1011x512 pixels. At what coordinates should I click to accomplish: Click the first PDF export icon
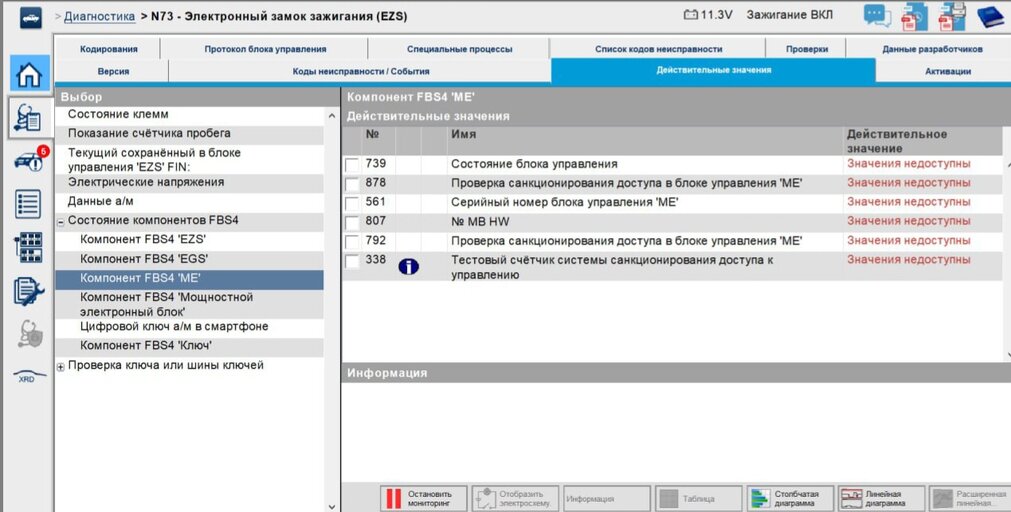(x=914, y=16)
